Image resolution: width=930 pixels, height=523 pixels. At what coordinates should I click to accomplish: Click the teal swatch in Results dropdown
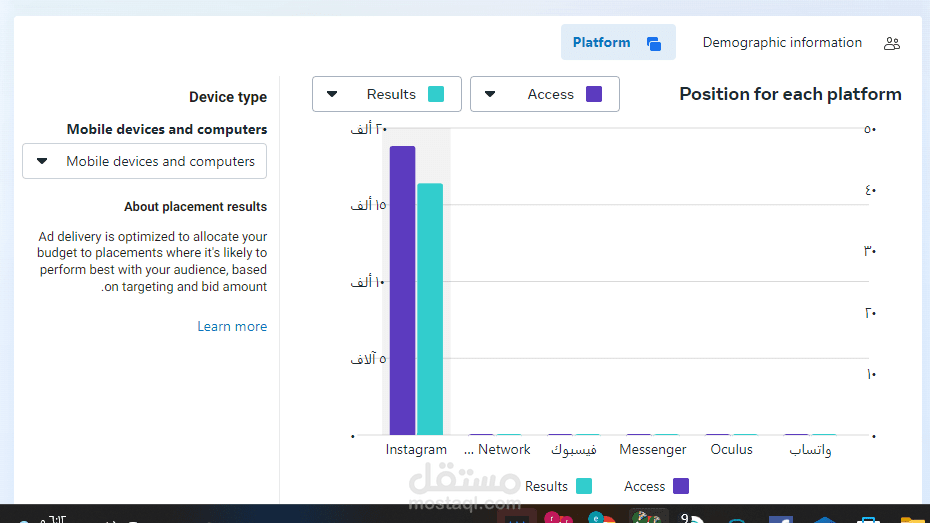point(436,94)
